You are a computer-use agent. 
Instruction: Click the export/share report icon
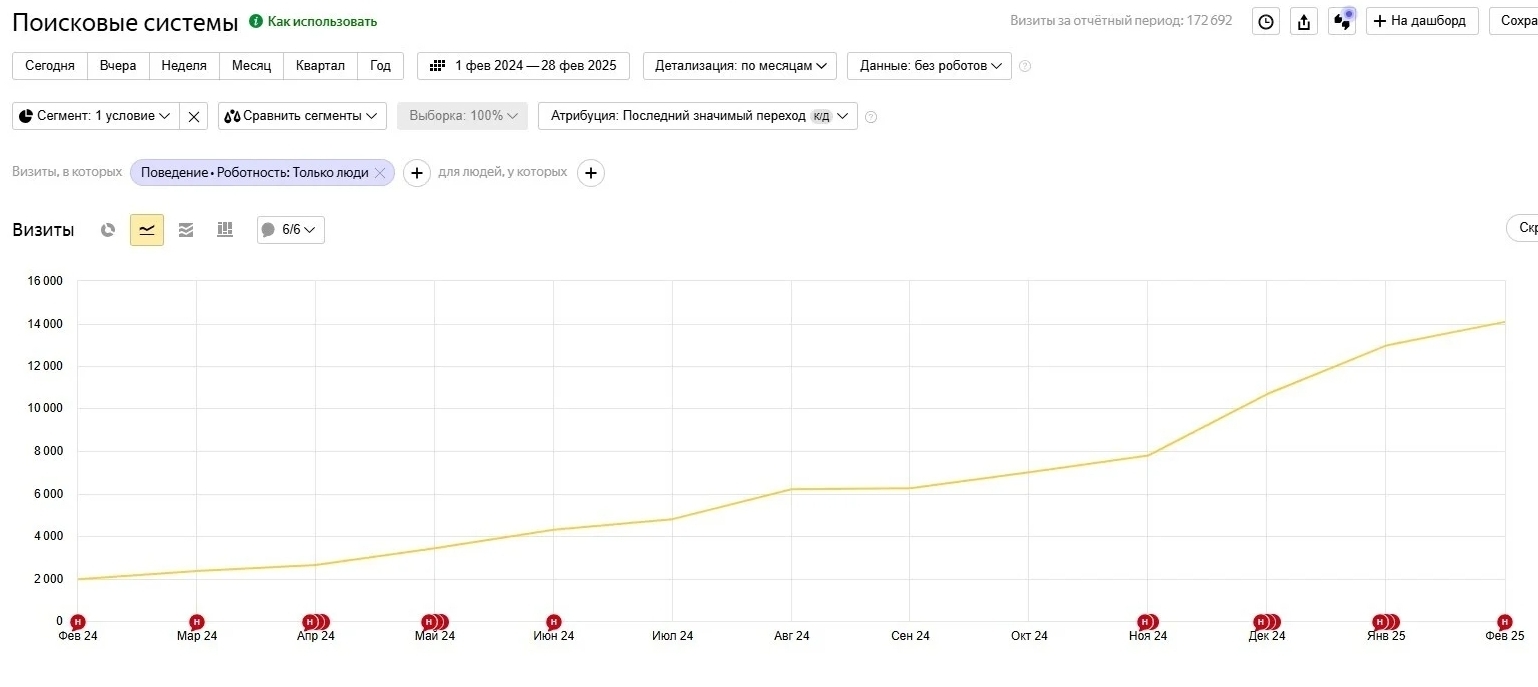[1303, 21]
